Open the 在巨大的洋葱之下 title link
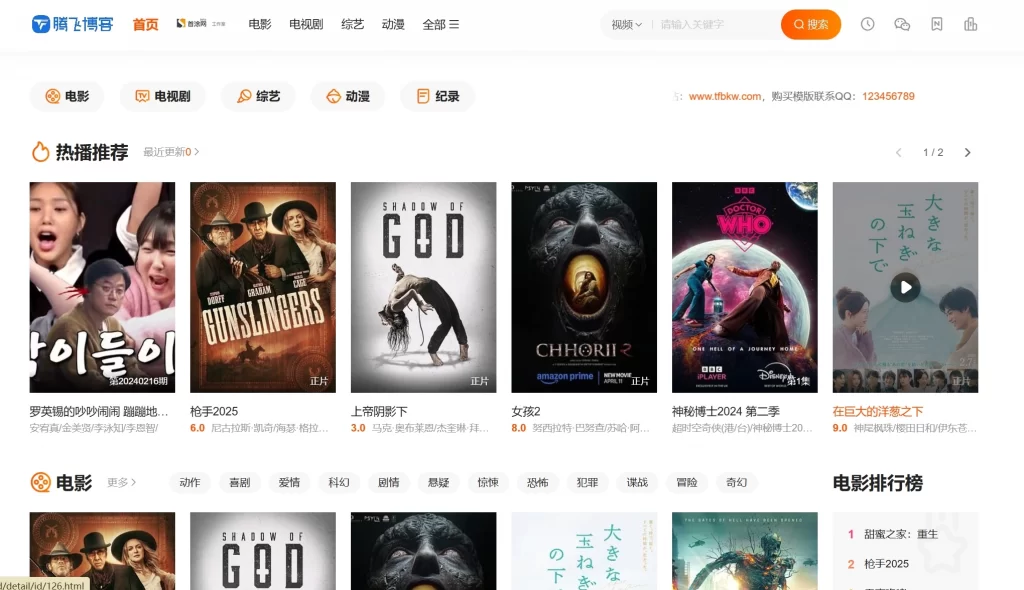Screen dimensions: 1024x590 (x=878, y=411)
